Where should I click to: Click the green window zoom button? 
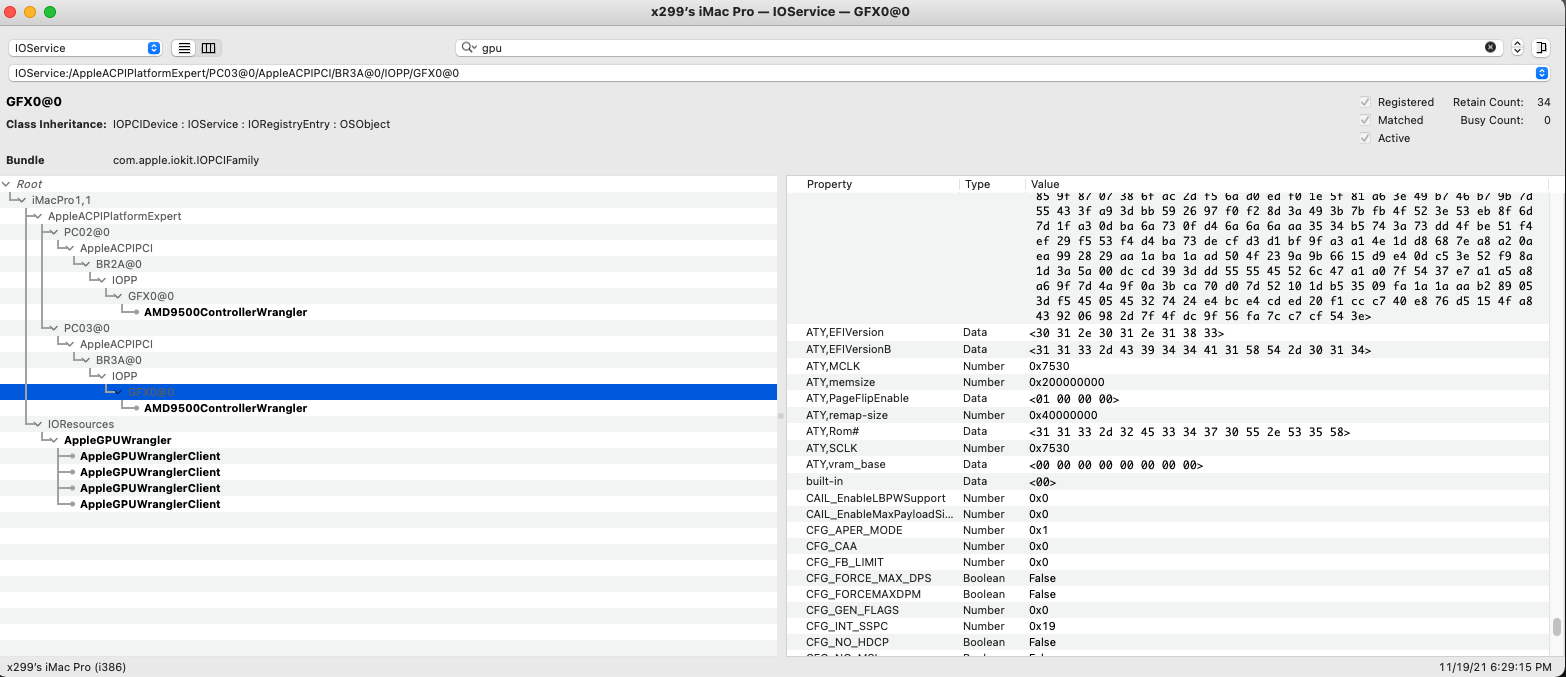click(x=50, y=11)
